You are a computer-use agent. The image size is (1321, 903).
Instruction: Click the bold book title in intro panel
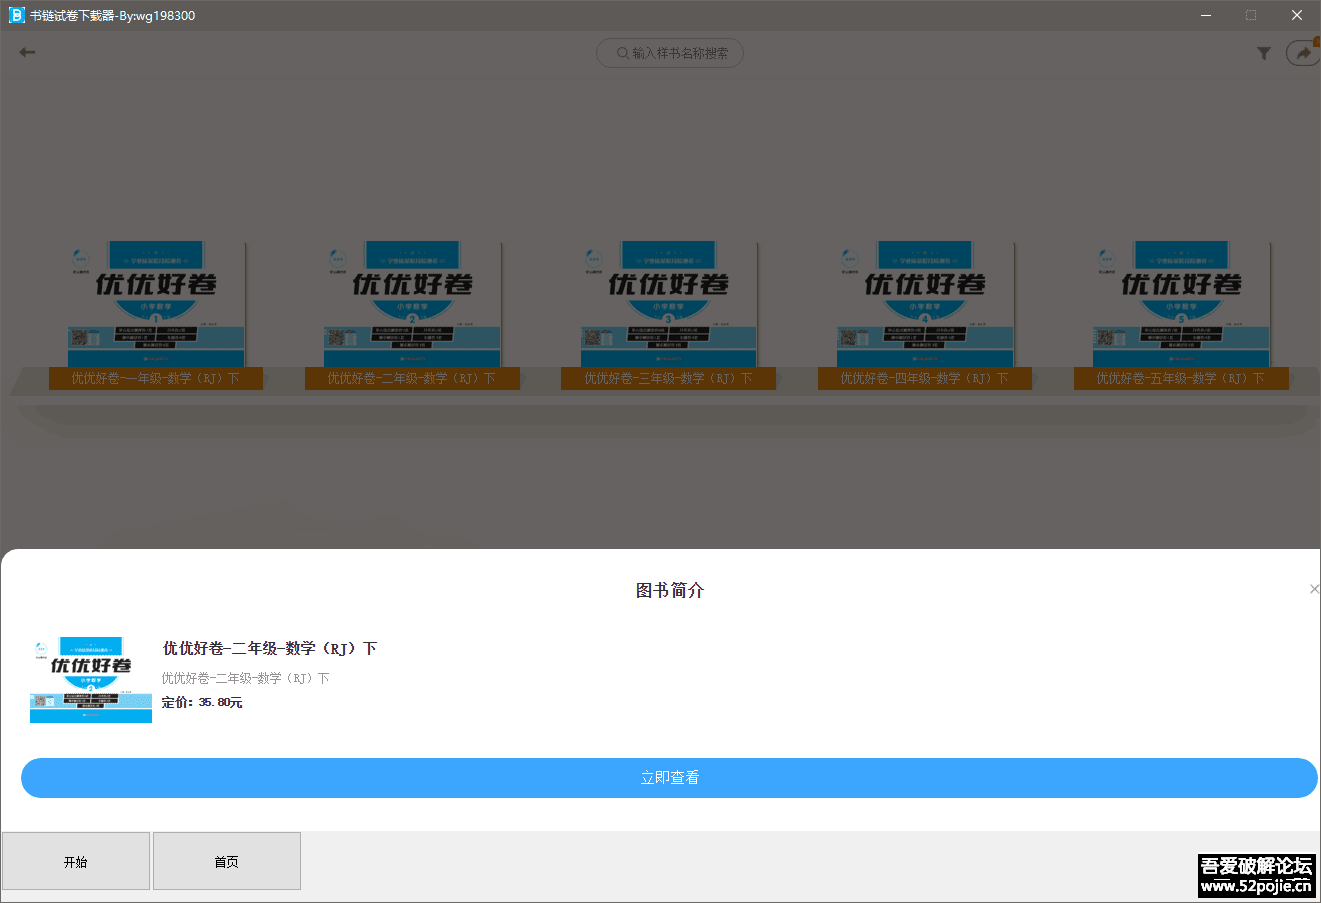[270, 648]
